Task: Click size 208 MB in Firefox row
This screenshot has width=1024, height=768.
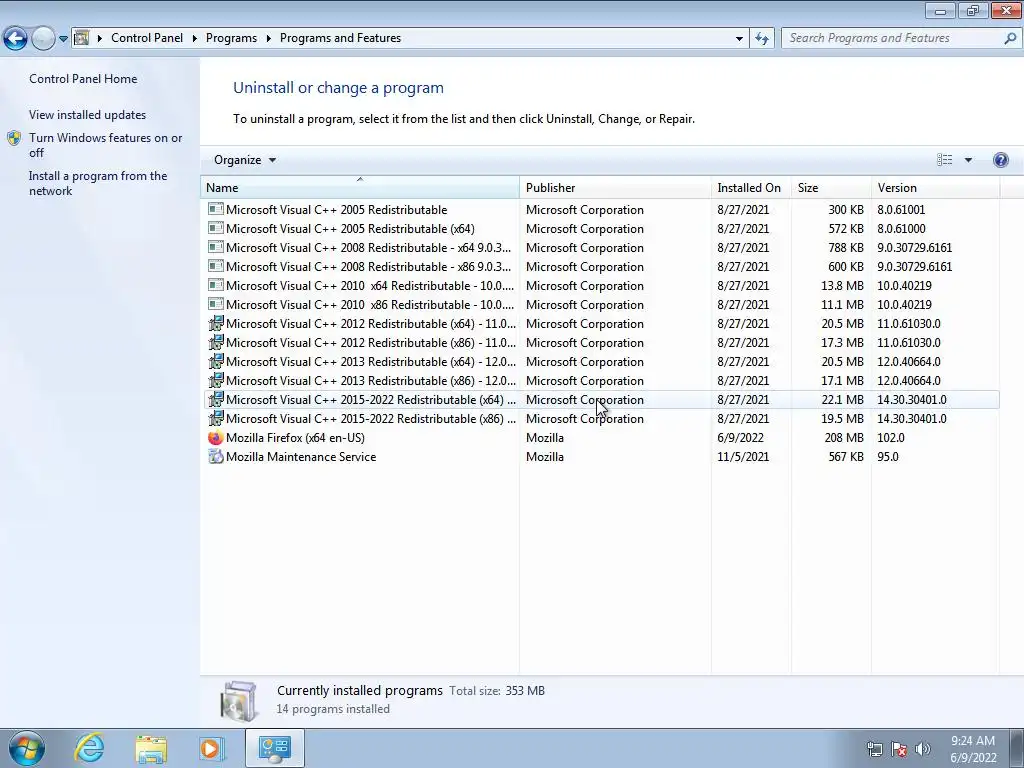Action: point(844,438)
